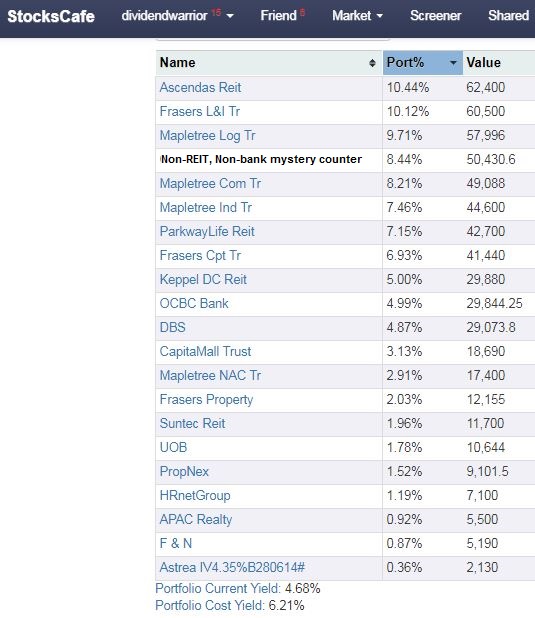Open the Frasers L&I Tr link

coord(200,112)
